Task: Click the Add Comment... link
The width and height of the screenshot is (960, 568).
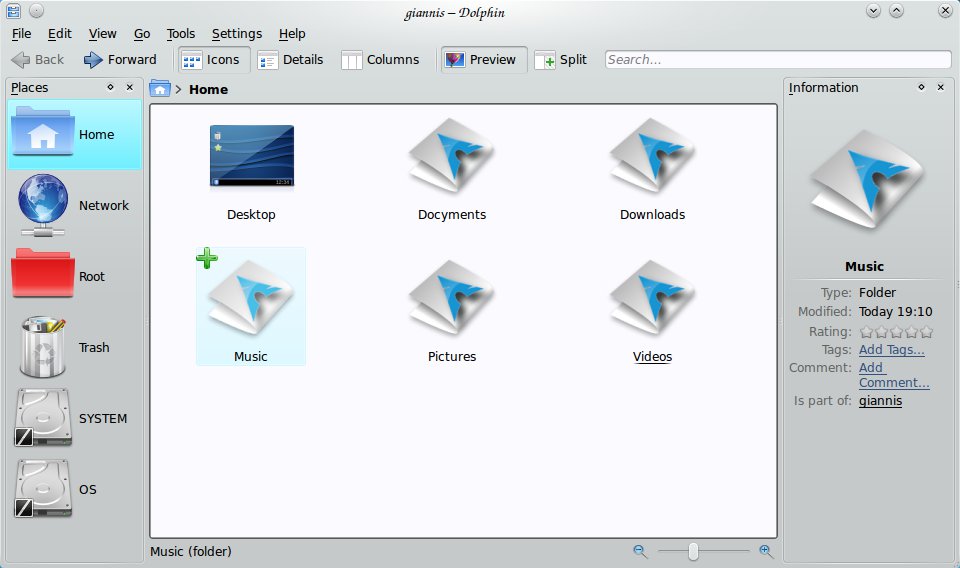Action: 894,375
